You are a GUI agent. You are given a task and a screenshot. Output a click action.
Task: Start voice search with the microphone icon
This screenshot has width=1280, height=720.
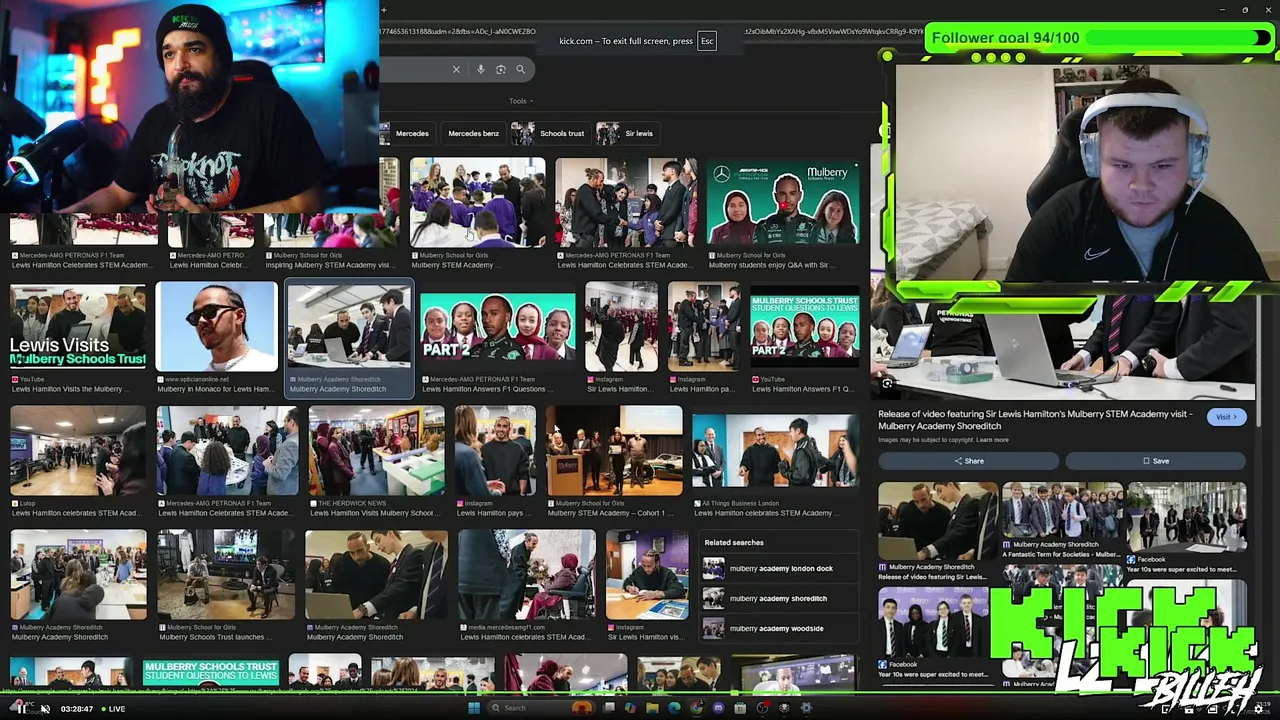pyautogui.click(x=481, y=69)
